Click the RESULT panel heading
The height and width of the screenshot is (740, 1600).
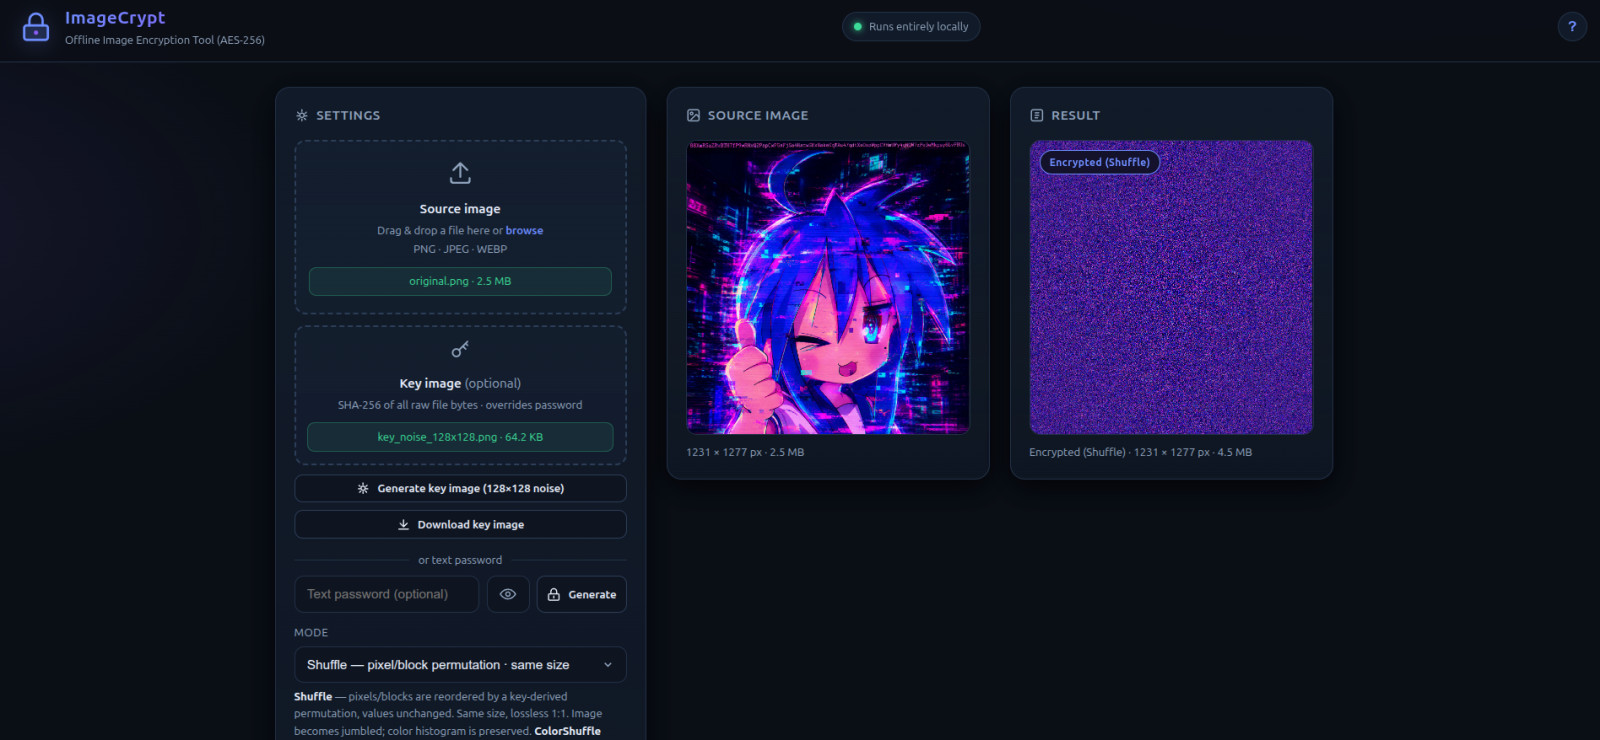point(1075,115)
